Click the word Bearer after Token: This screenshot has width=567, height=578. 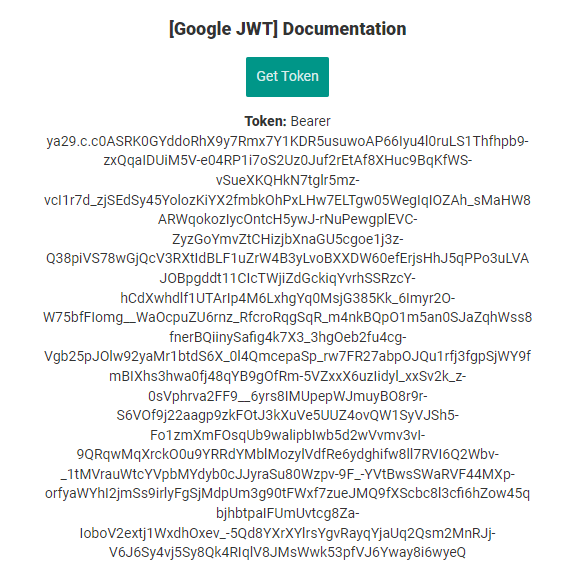310,121
